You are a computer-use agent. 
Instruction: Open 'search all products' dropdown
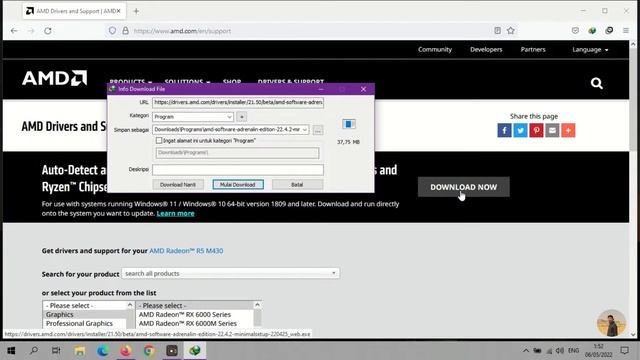(x=231, y=273)
